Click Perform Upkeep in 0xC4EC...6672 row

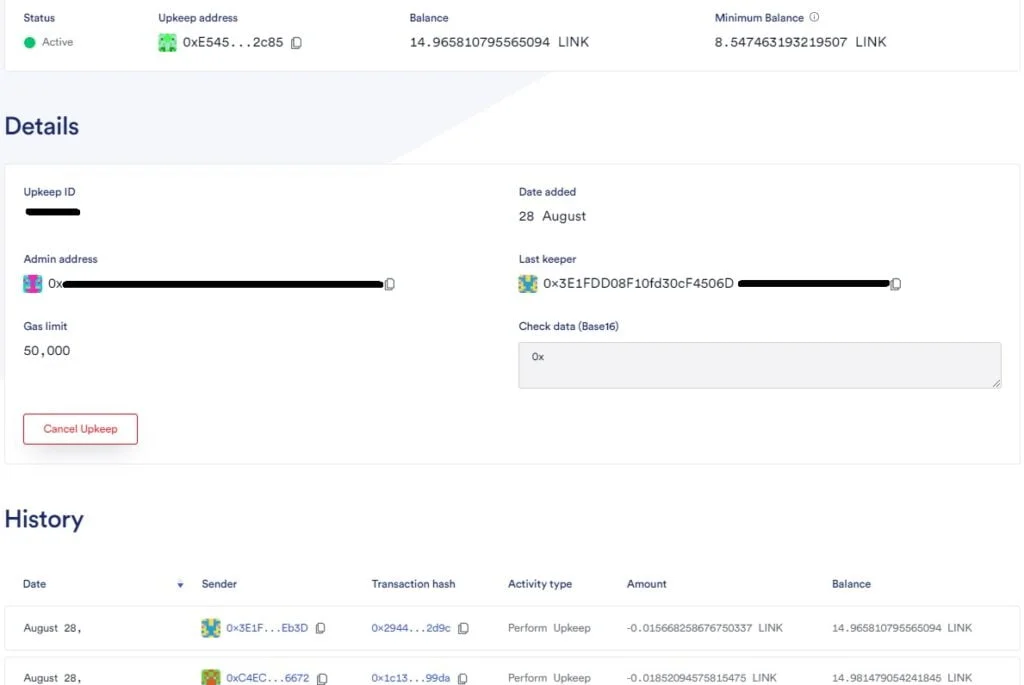[x=549, y=678]
